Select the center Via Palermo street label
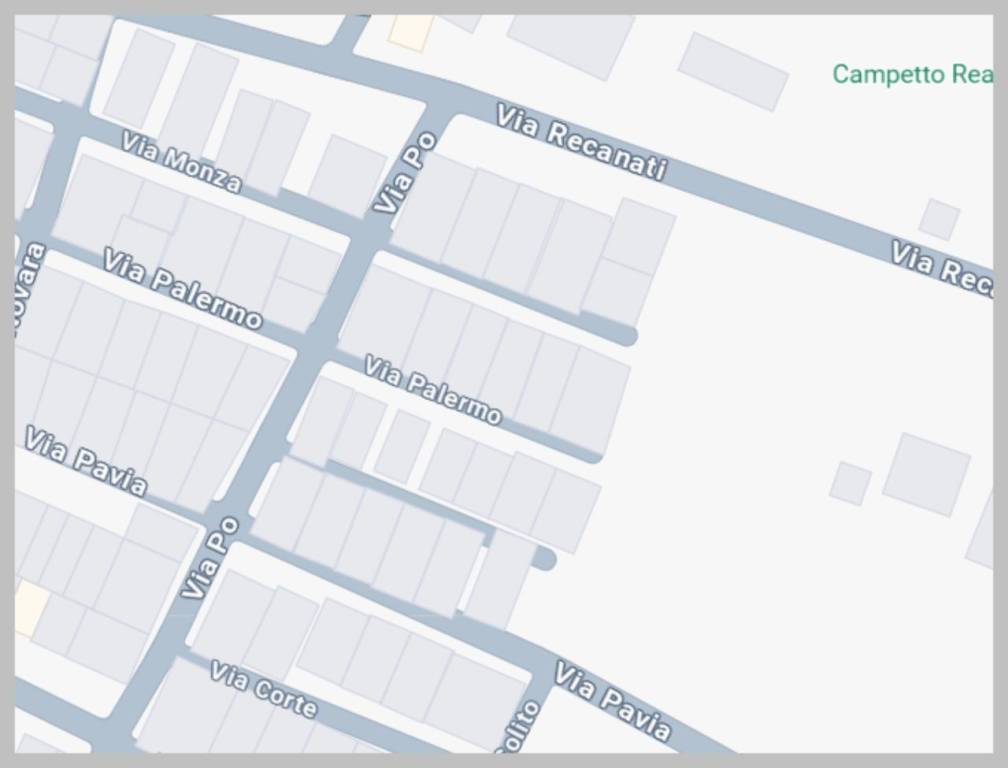 (432, 389)
